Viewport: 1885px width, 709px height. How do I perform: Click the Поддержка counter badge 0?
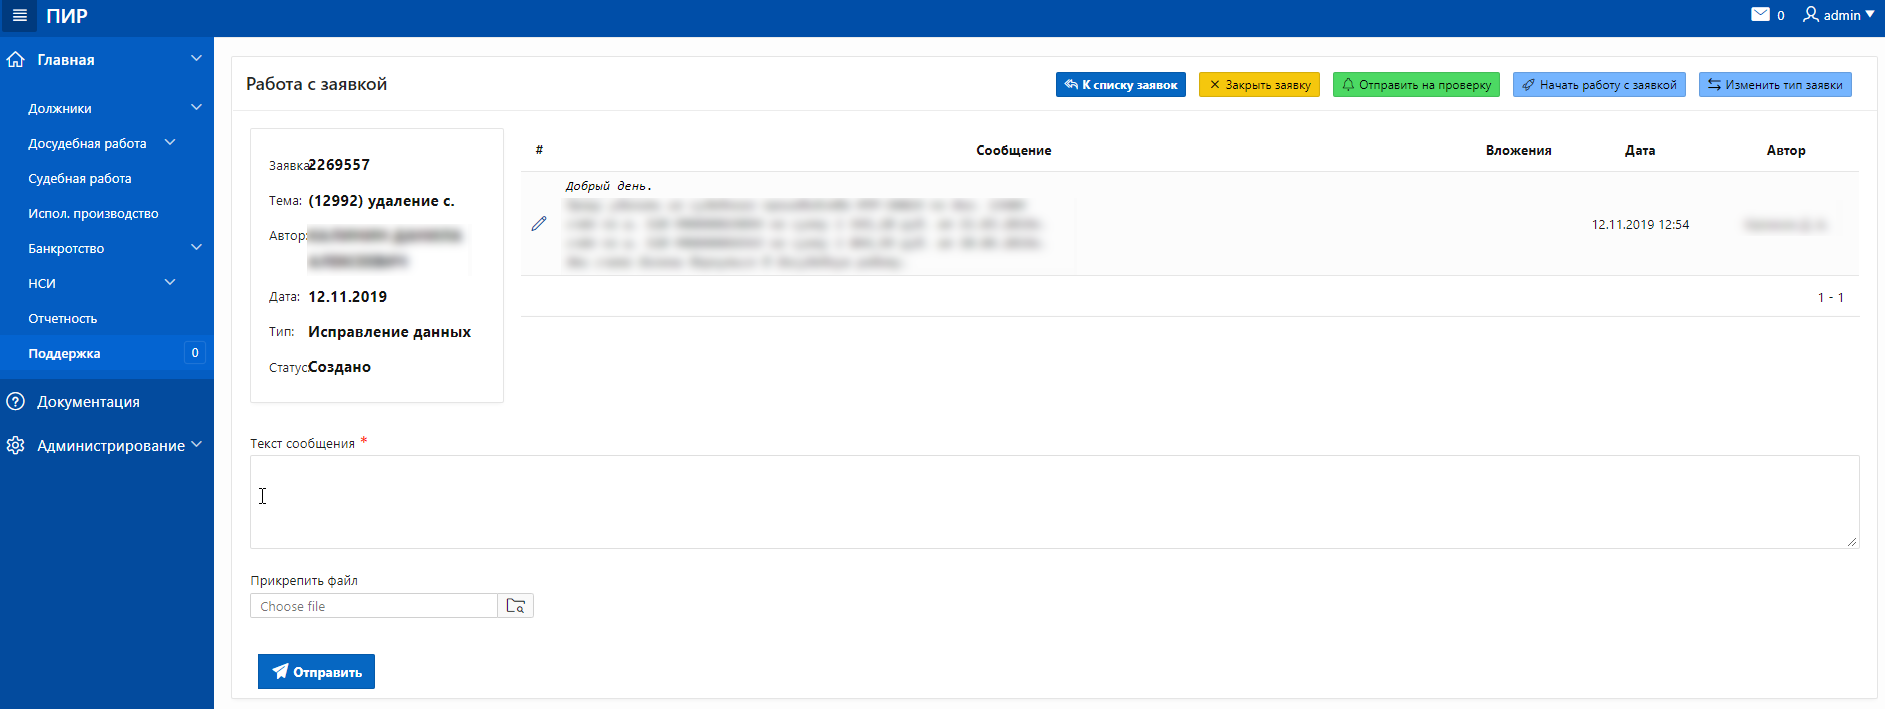pyautogui.click(x=195, y=352)
